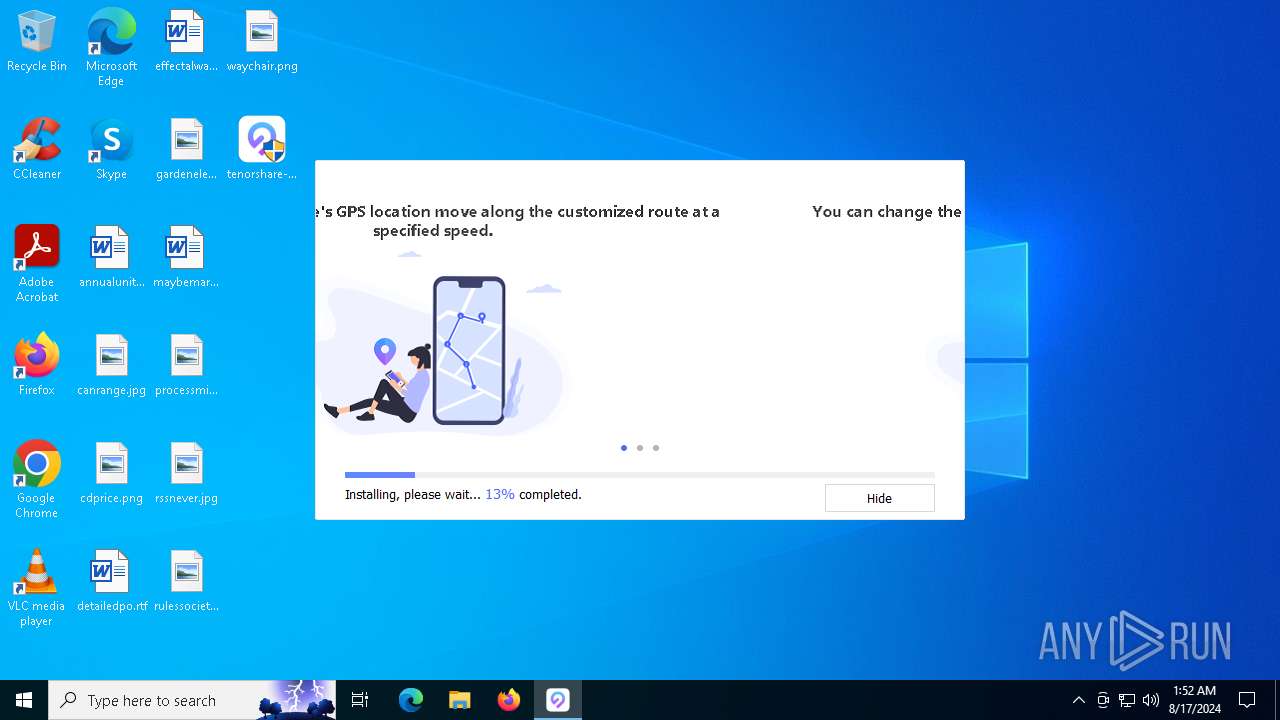Open VLC media player desktop shortcut
The height and width of the screenshot is (720, 1280).
37,588
